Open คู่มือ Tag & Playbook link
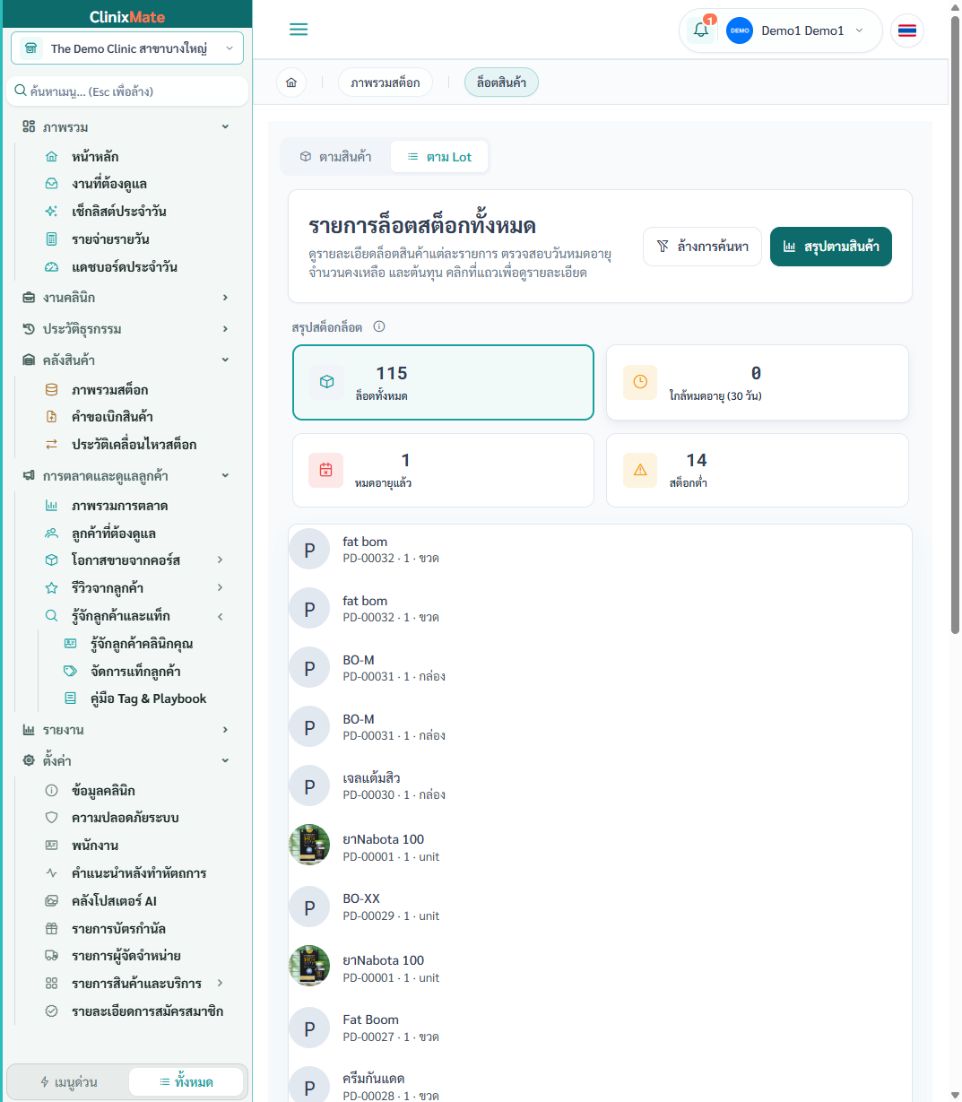 (x=148, y=699)
